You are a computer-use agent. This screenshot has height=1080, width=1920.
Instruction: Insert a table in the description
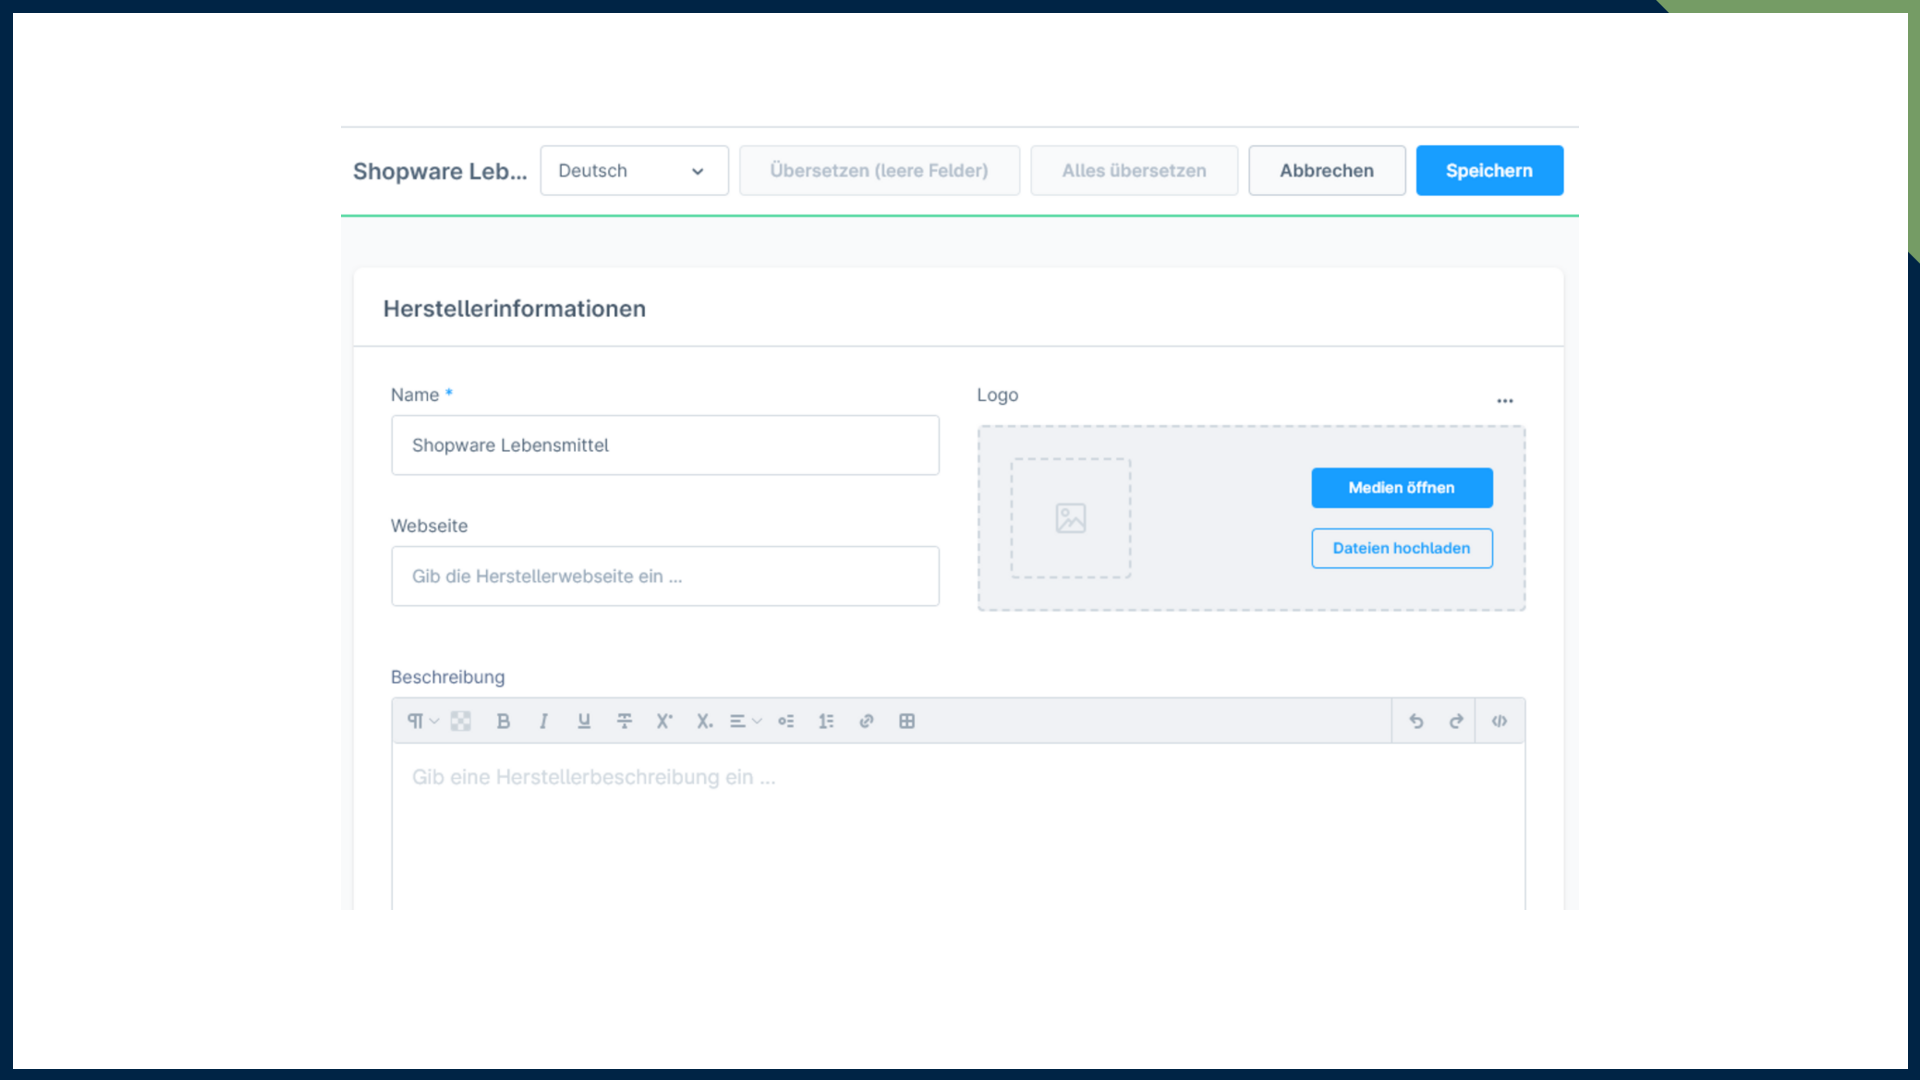click(907, 721)
